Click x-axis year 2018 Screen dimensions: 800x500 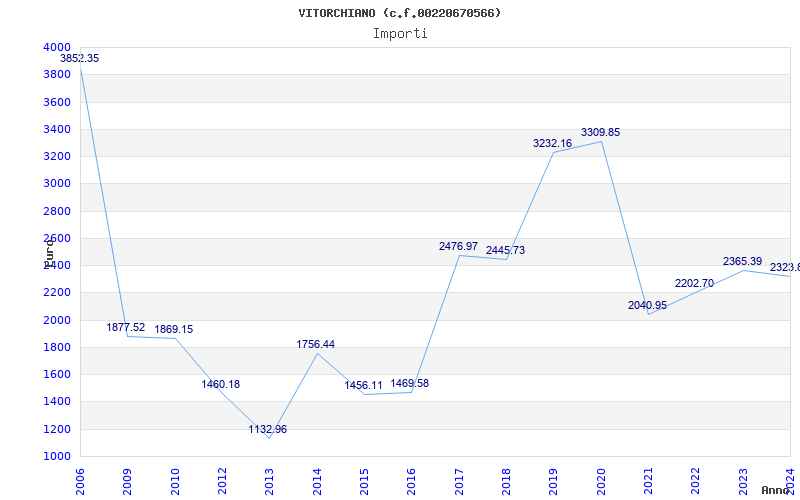[x=506, y=481]
